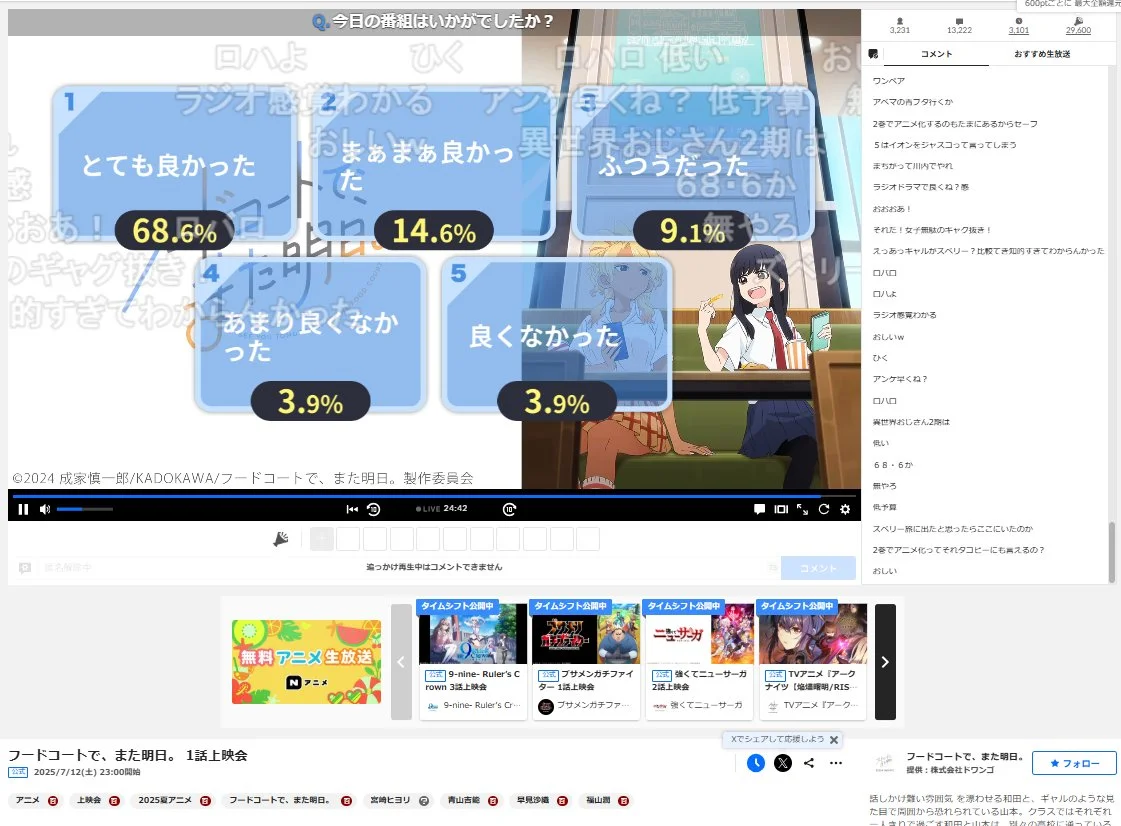Open the アニメ tag

point(28,800)
